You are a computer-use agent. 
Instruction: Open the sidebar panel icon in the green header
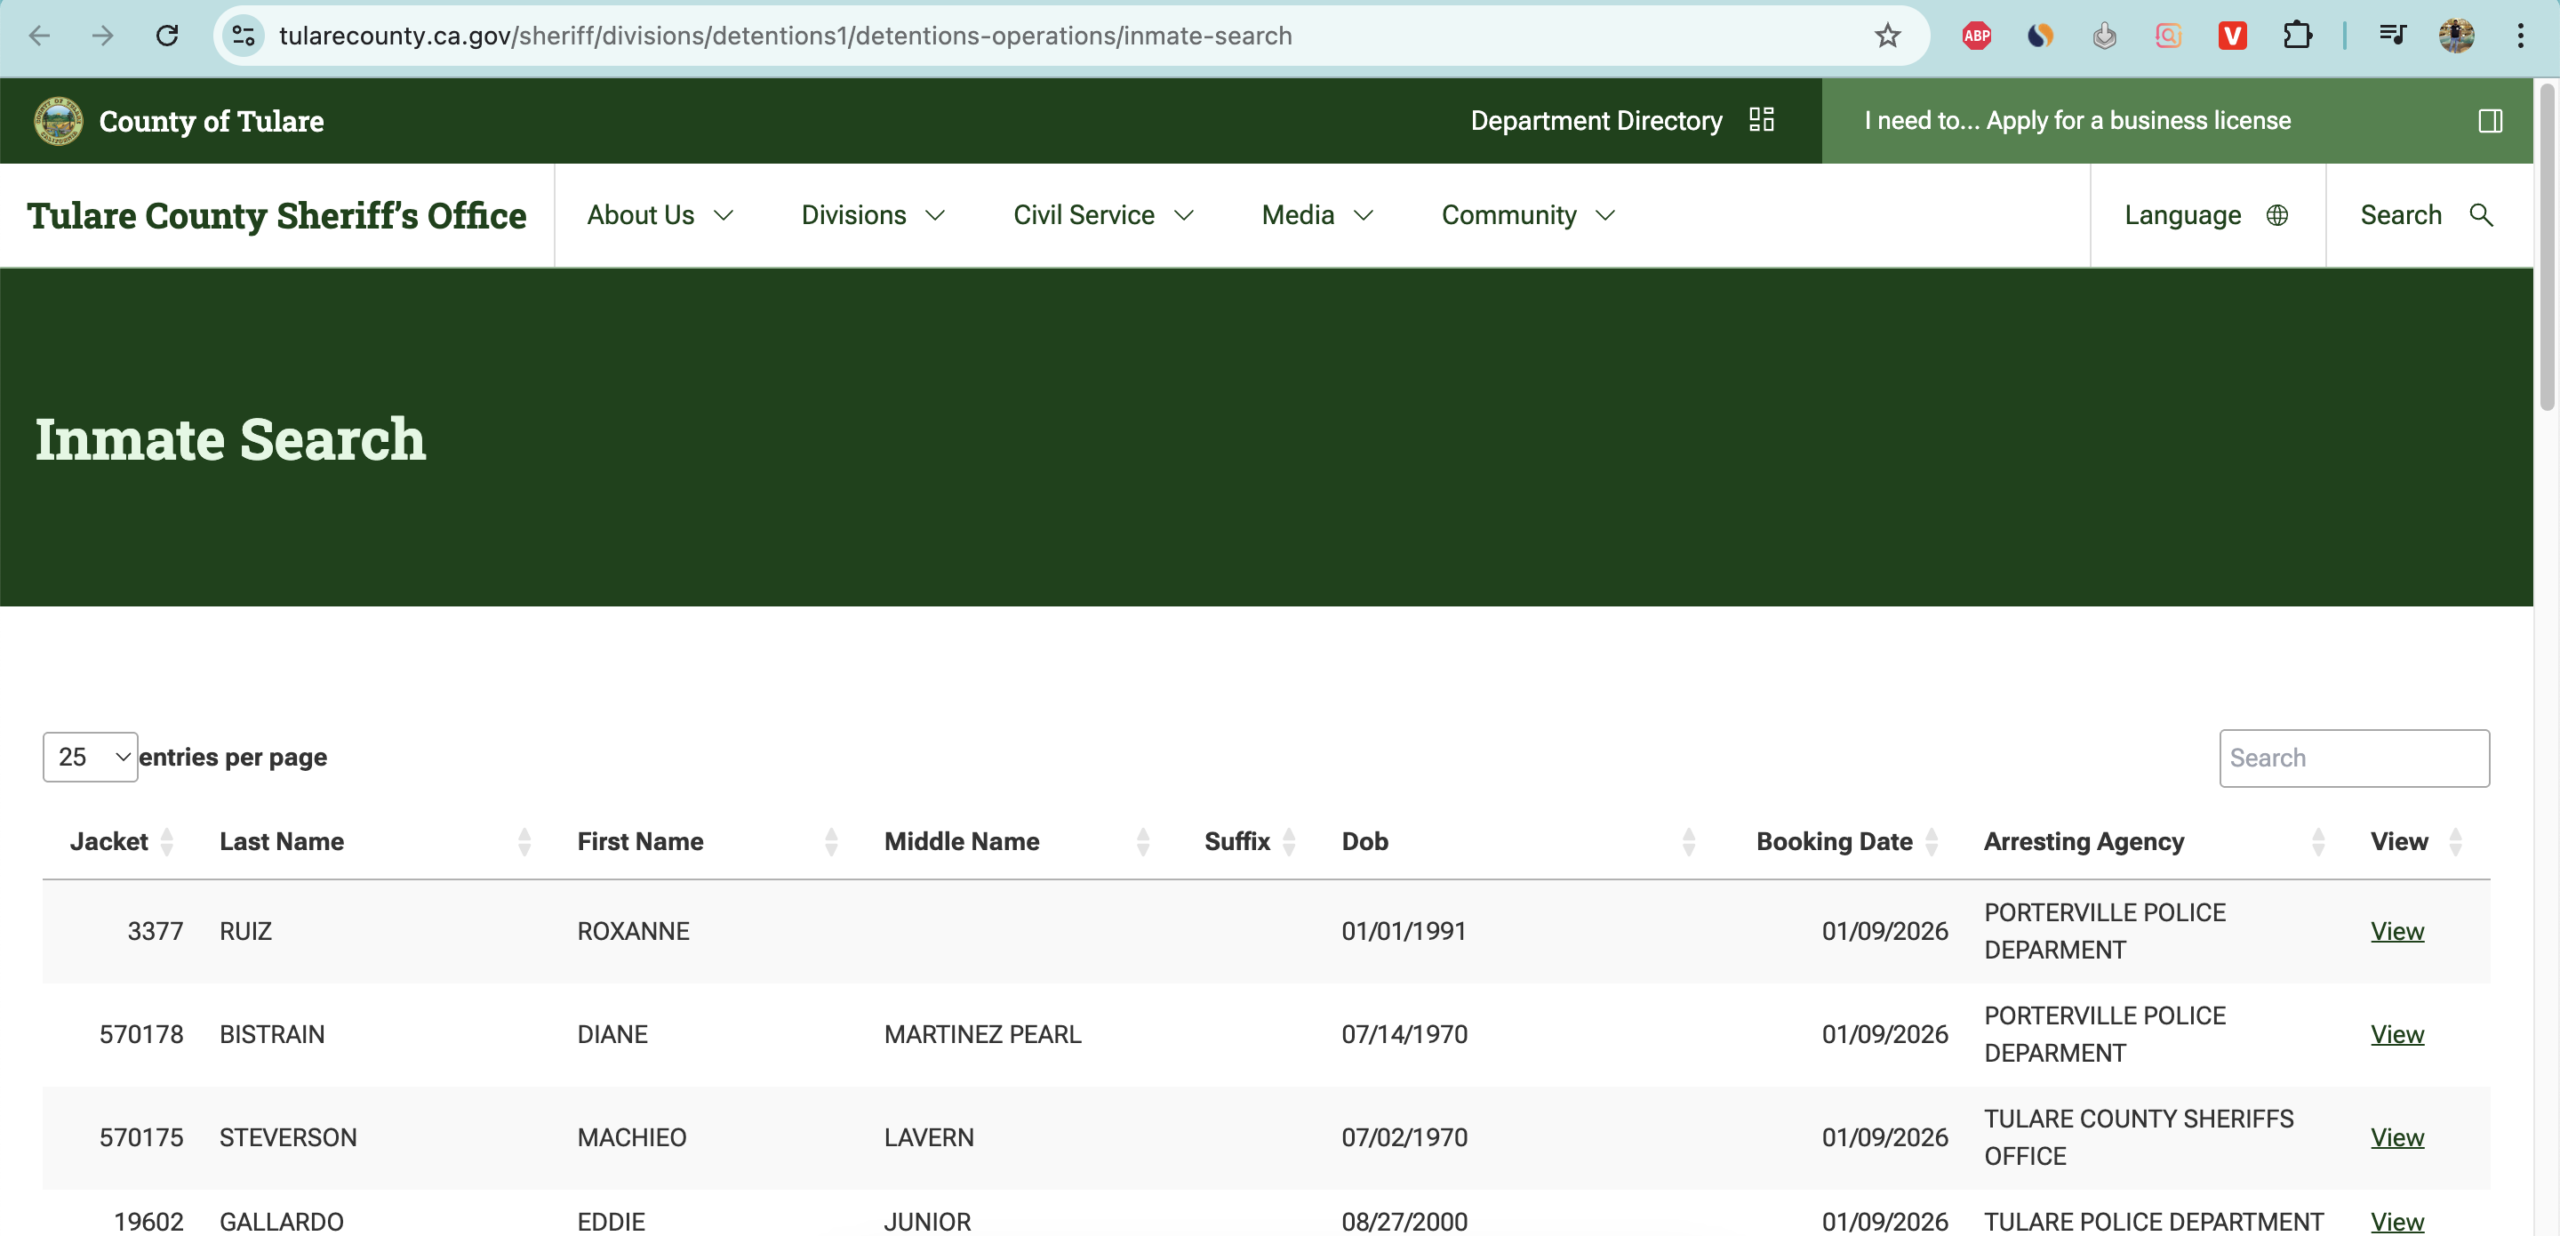point(2490,120)
